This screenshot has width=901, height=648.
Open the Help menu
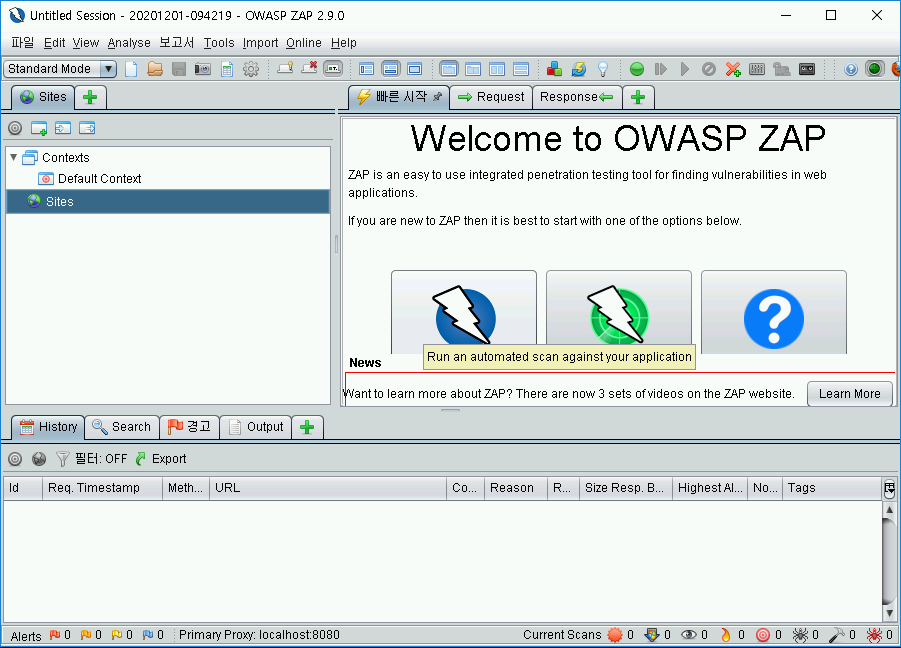(x=343, y=43)
